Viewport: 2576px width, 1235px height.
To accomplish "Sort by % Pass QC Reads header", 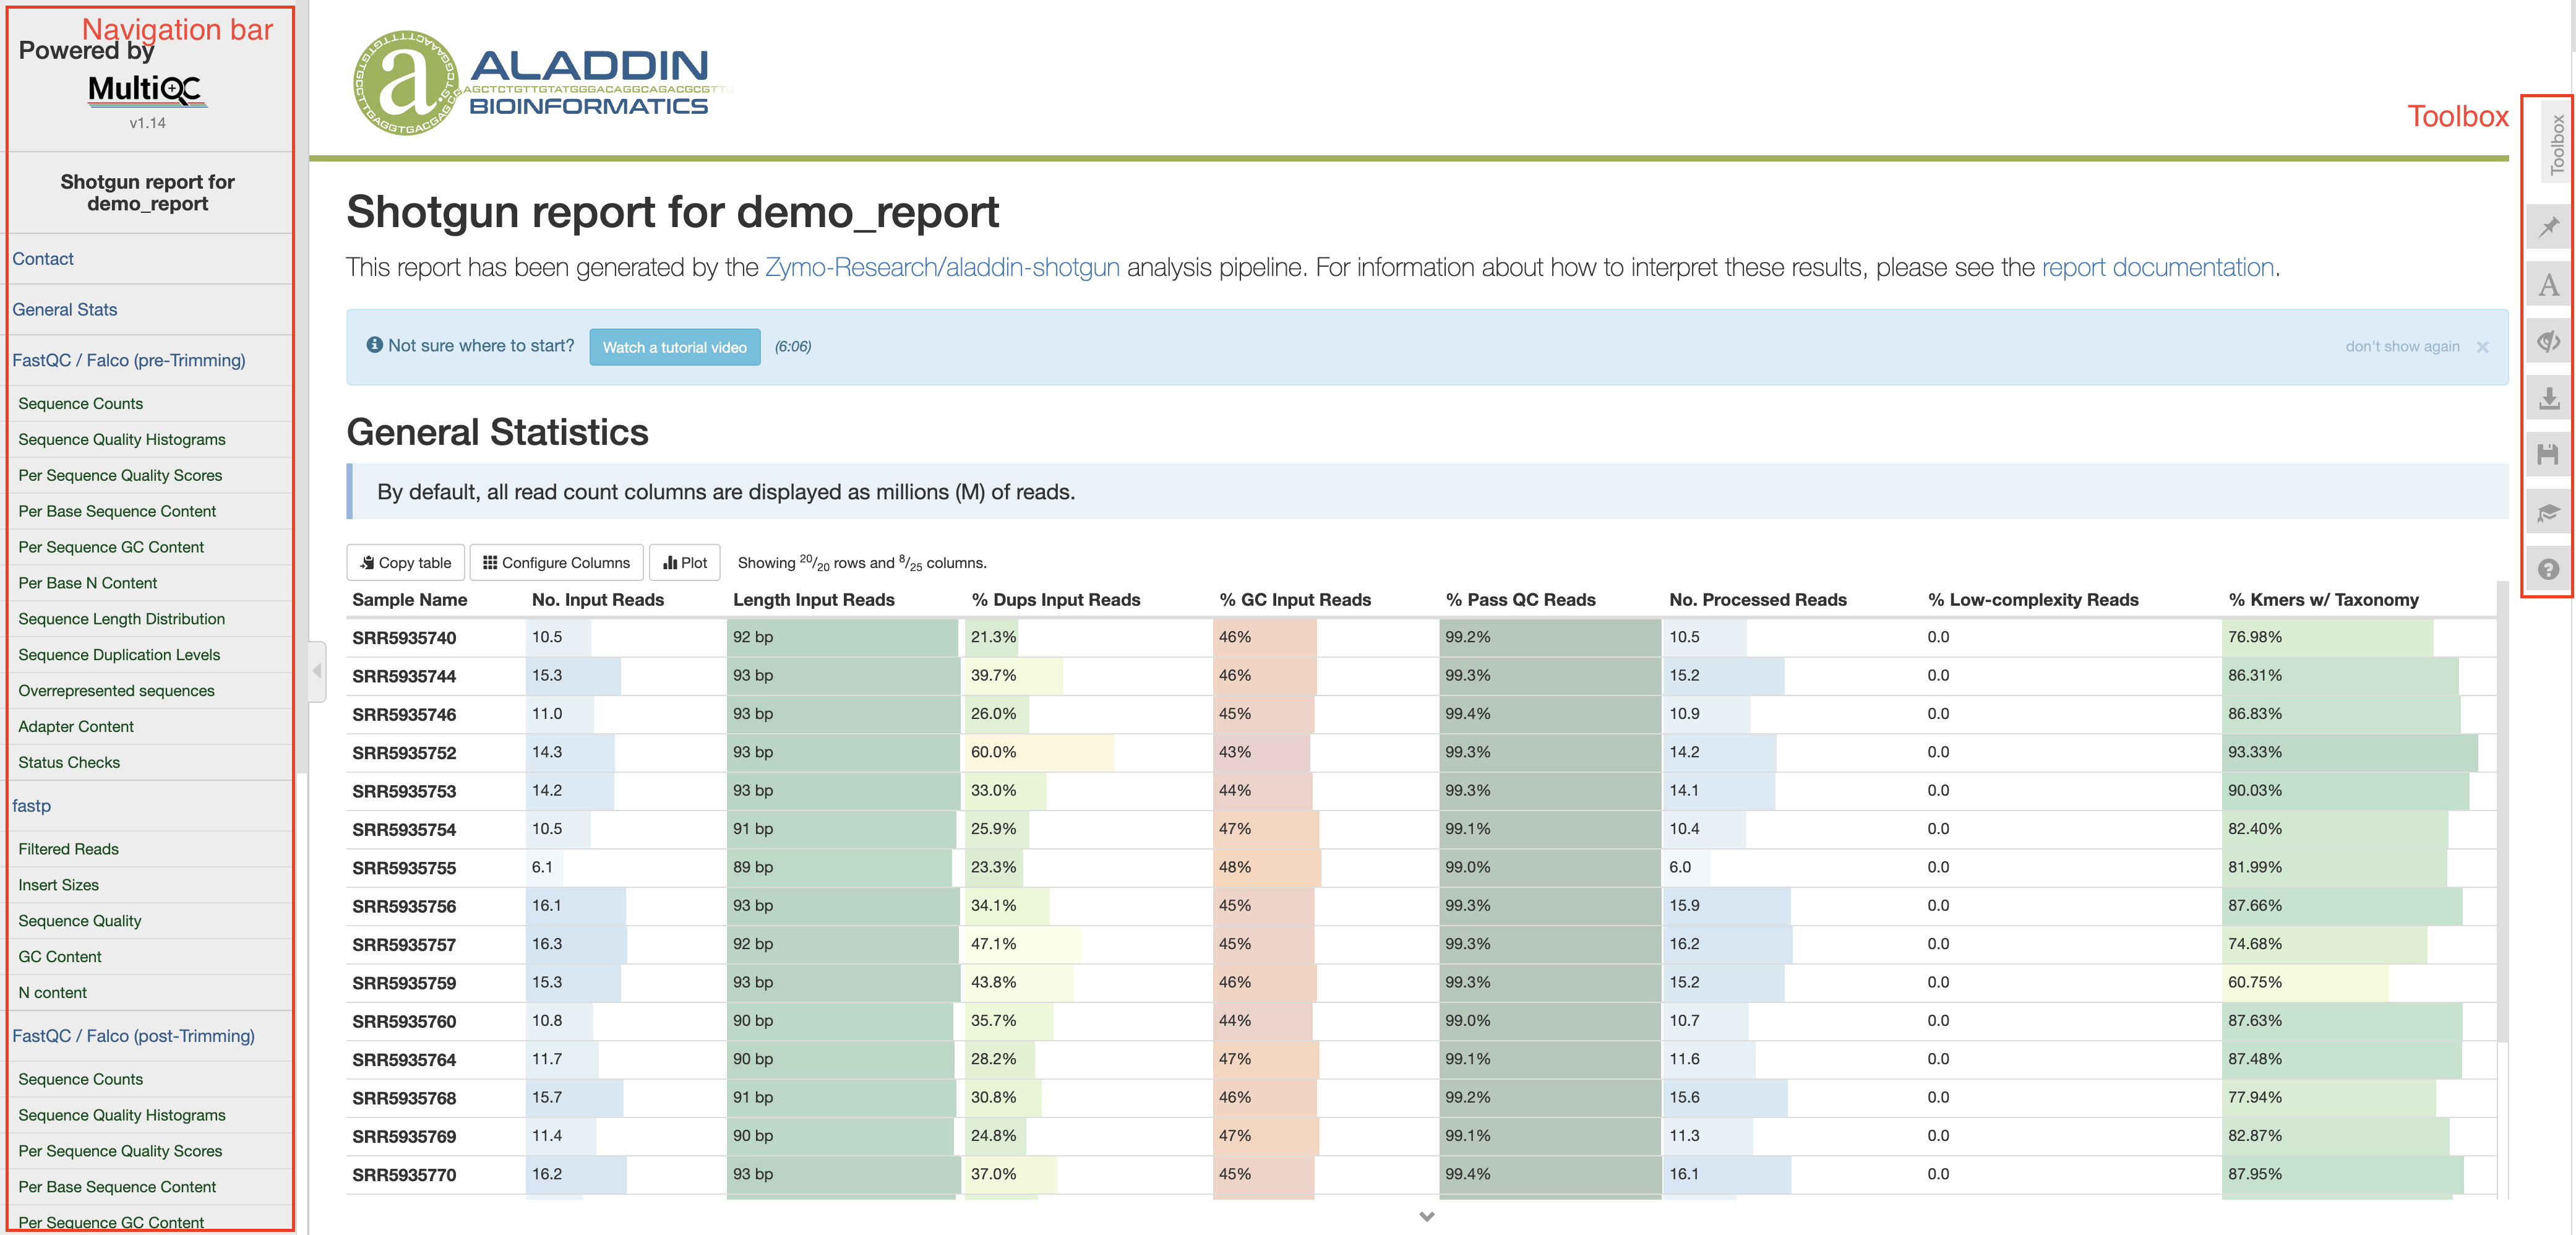I will point(1521,600).
